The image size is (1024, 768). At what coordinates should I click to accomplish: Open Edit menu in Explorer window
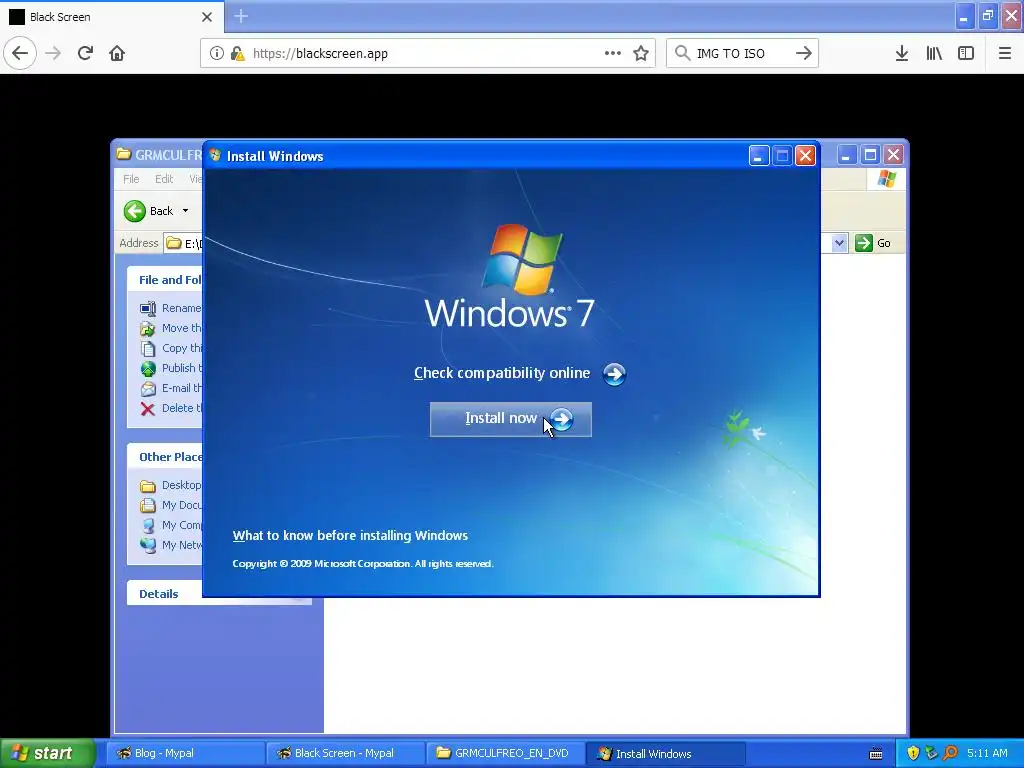tap(164, 179)
